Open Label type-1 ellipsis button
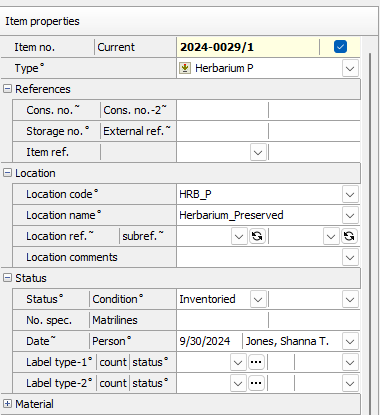The height and width of the screenshot is (415, 380). [256, 362]
